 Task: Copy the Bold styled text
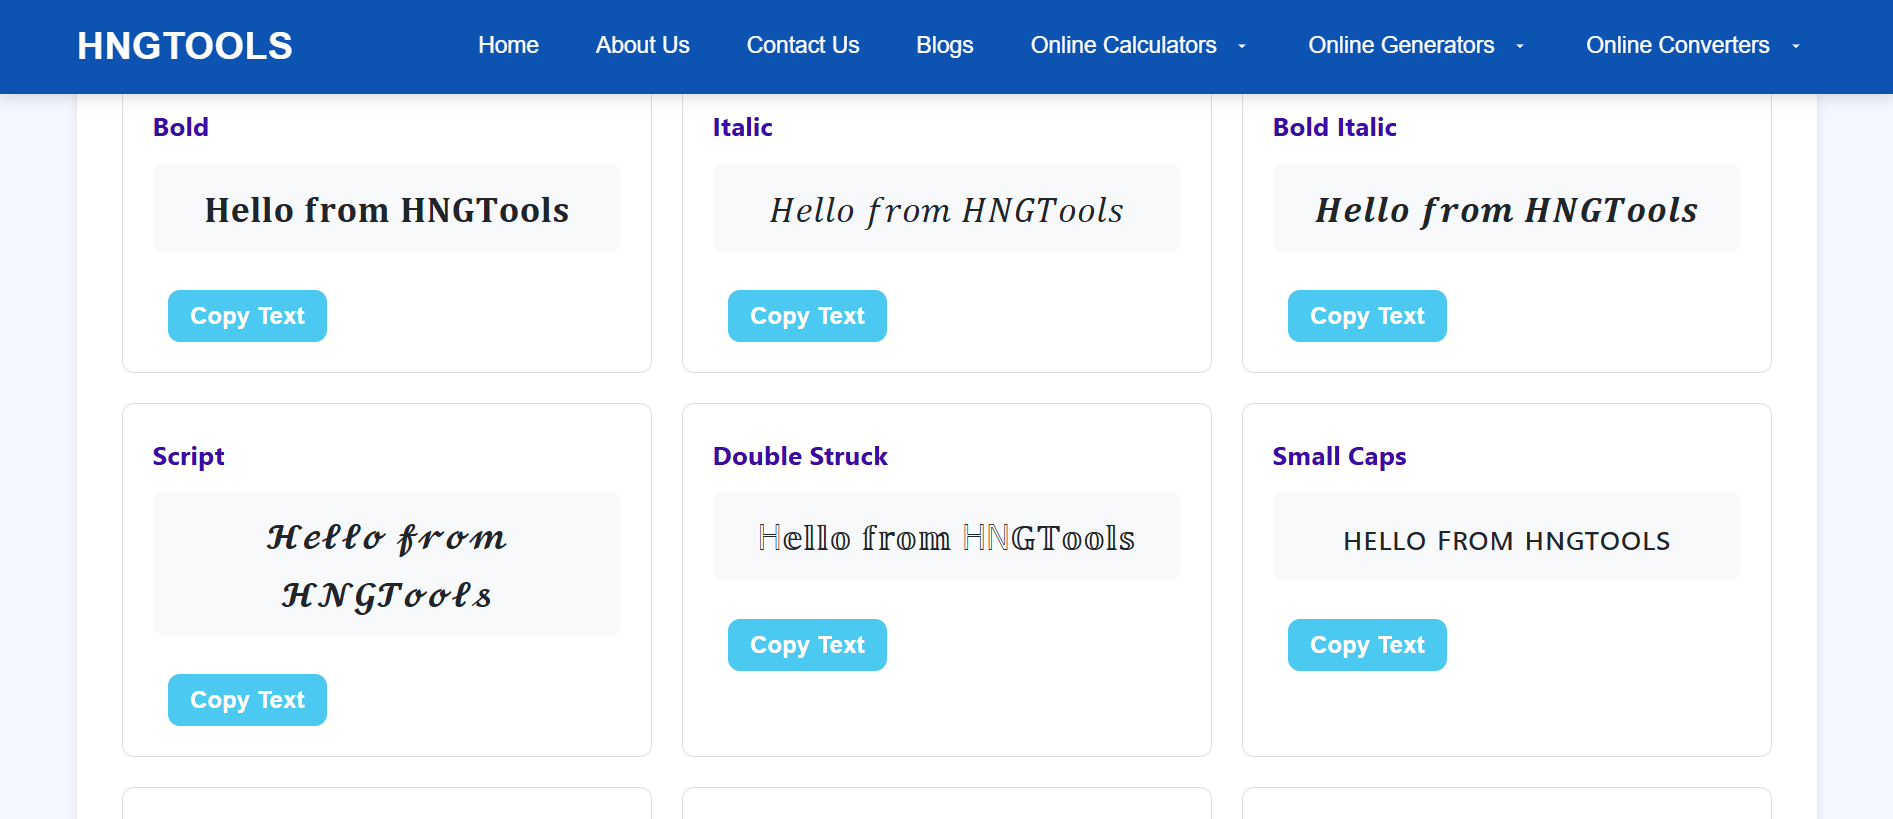[x=247, y=316]
